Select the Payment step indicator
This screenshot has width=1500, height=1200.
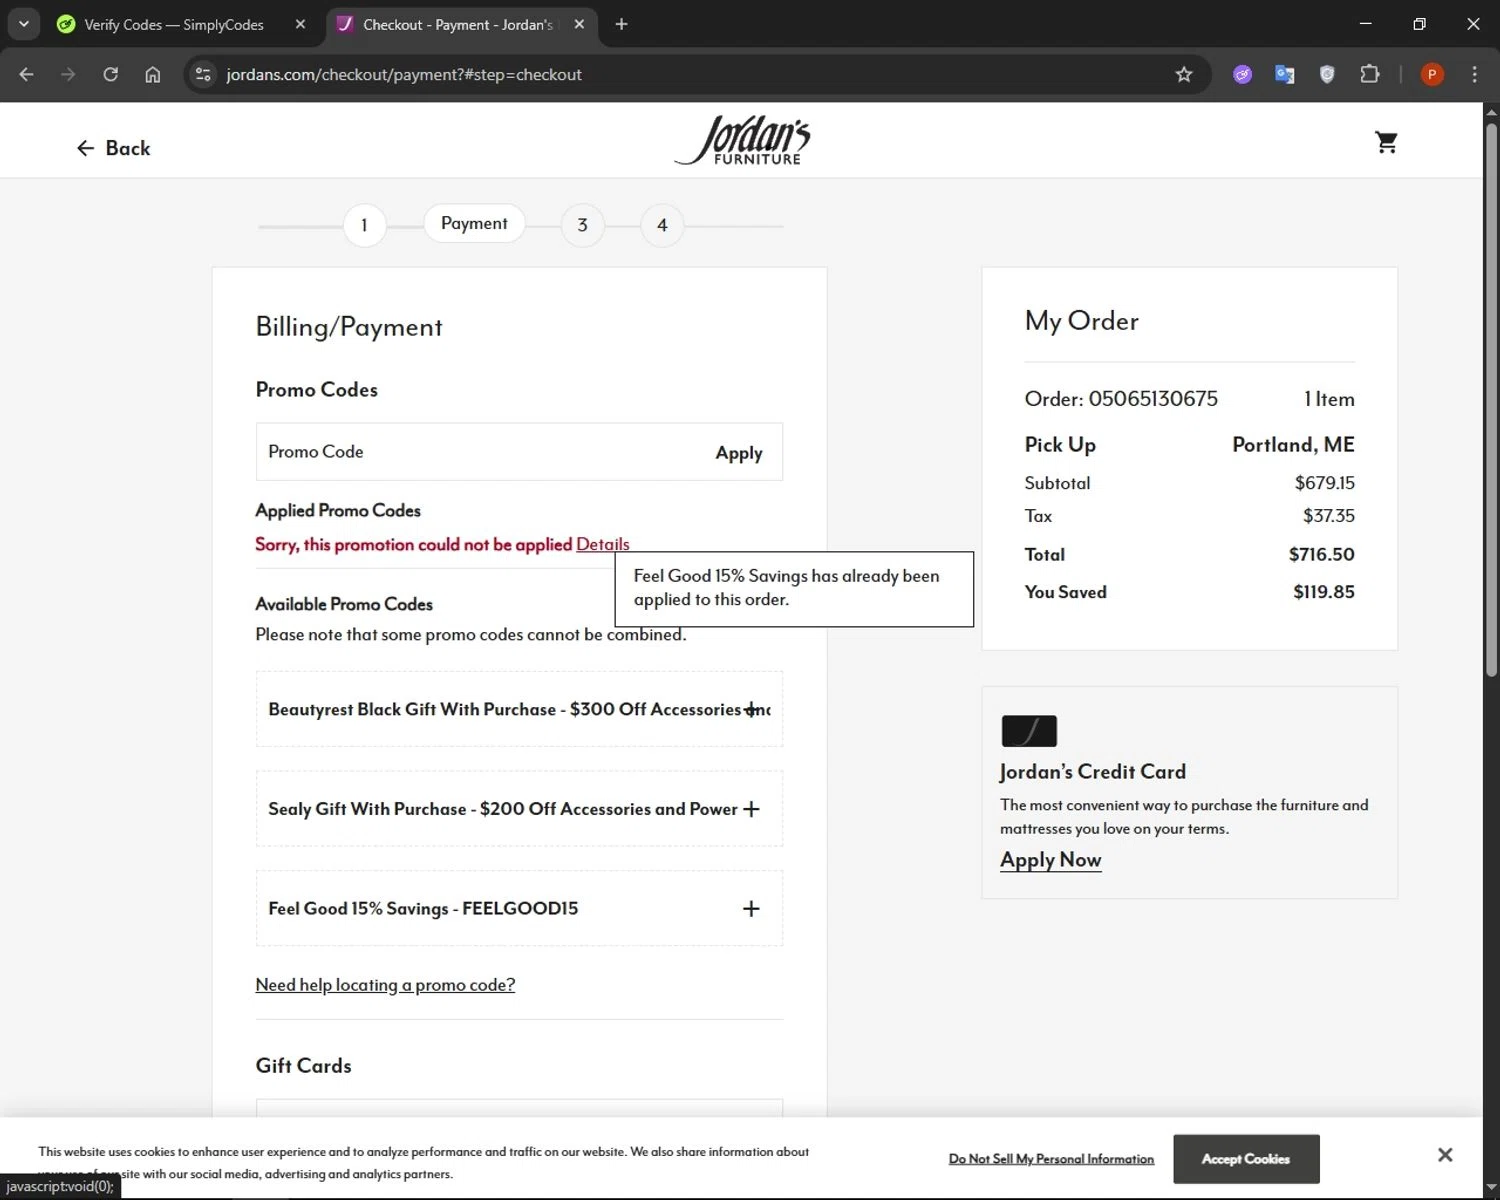tap(474, 224)
